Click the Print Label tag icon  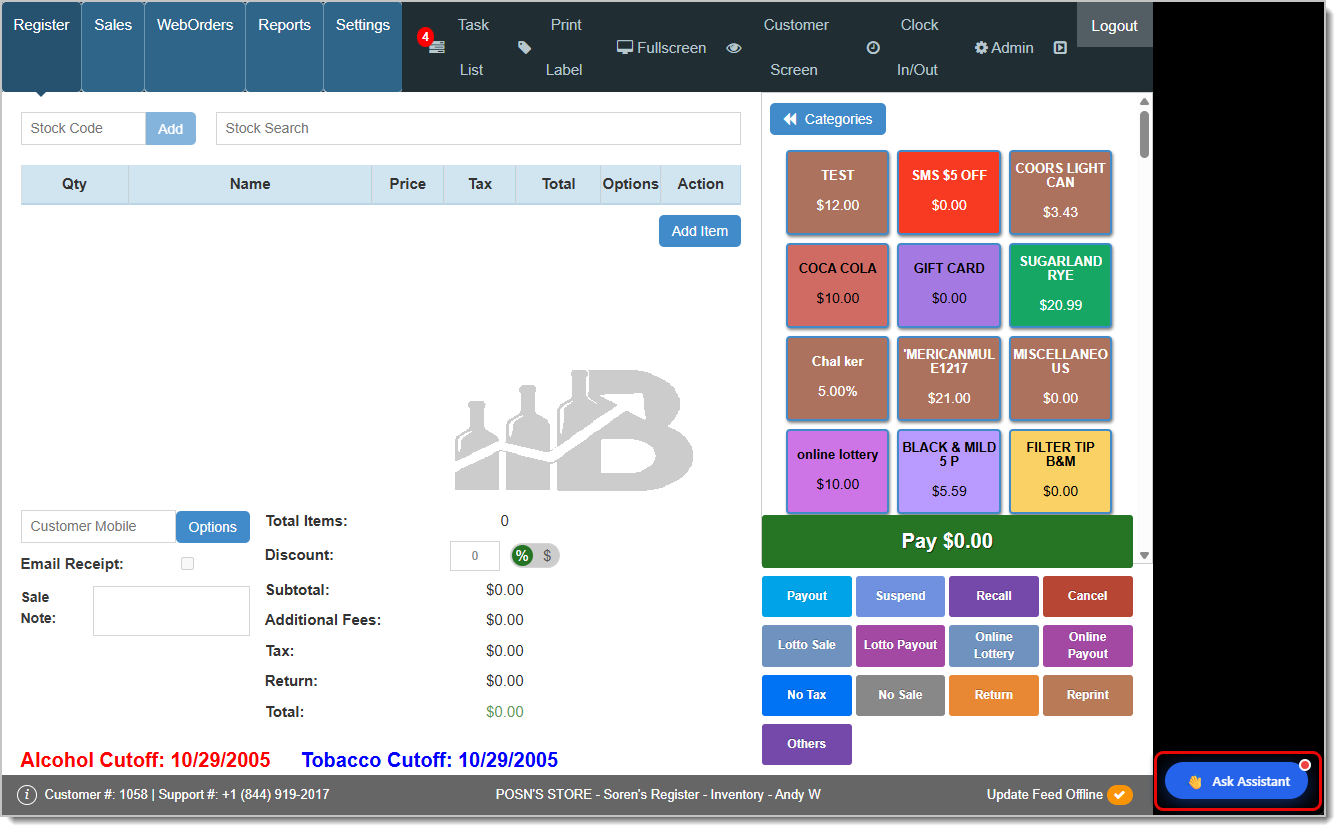(524, 47)
